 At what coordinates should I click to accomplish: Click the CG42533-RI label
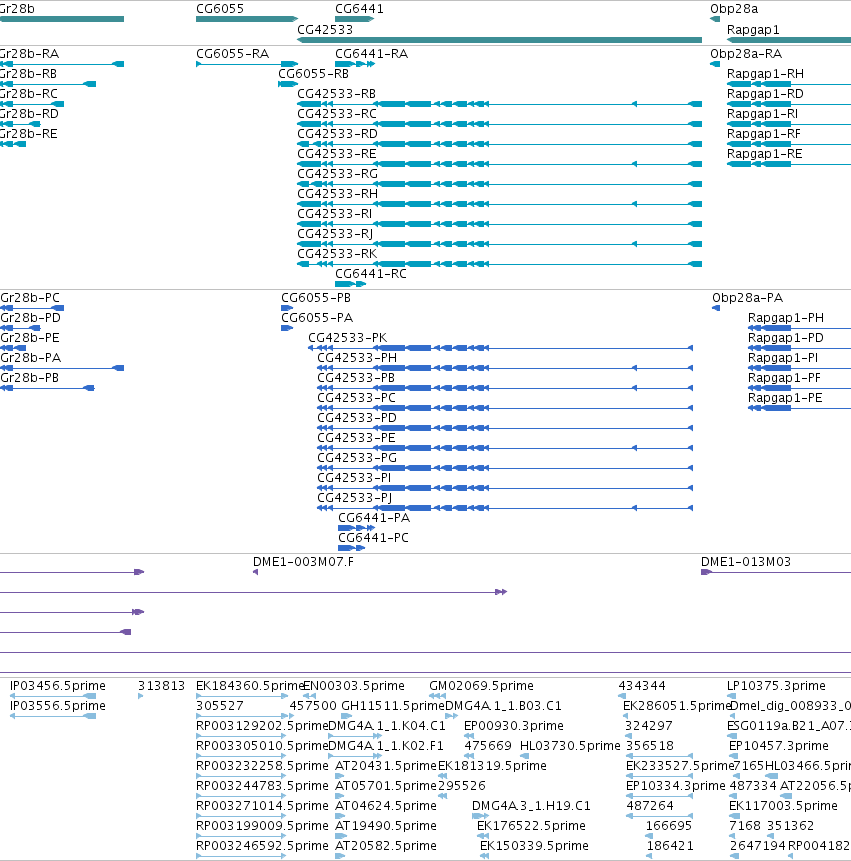pyautogui.click(x=334, y=214)
